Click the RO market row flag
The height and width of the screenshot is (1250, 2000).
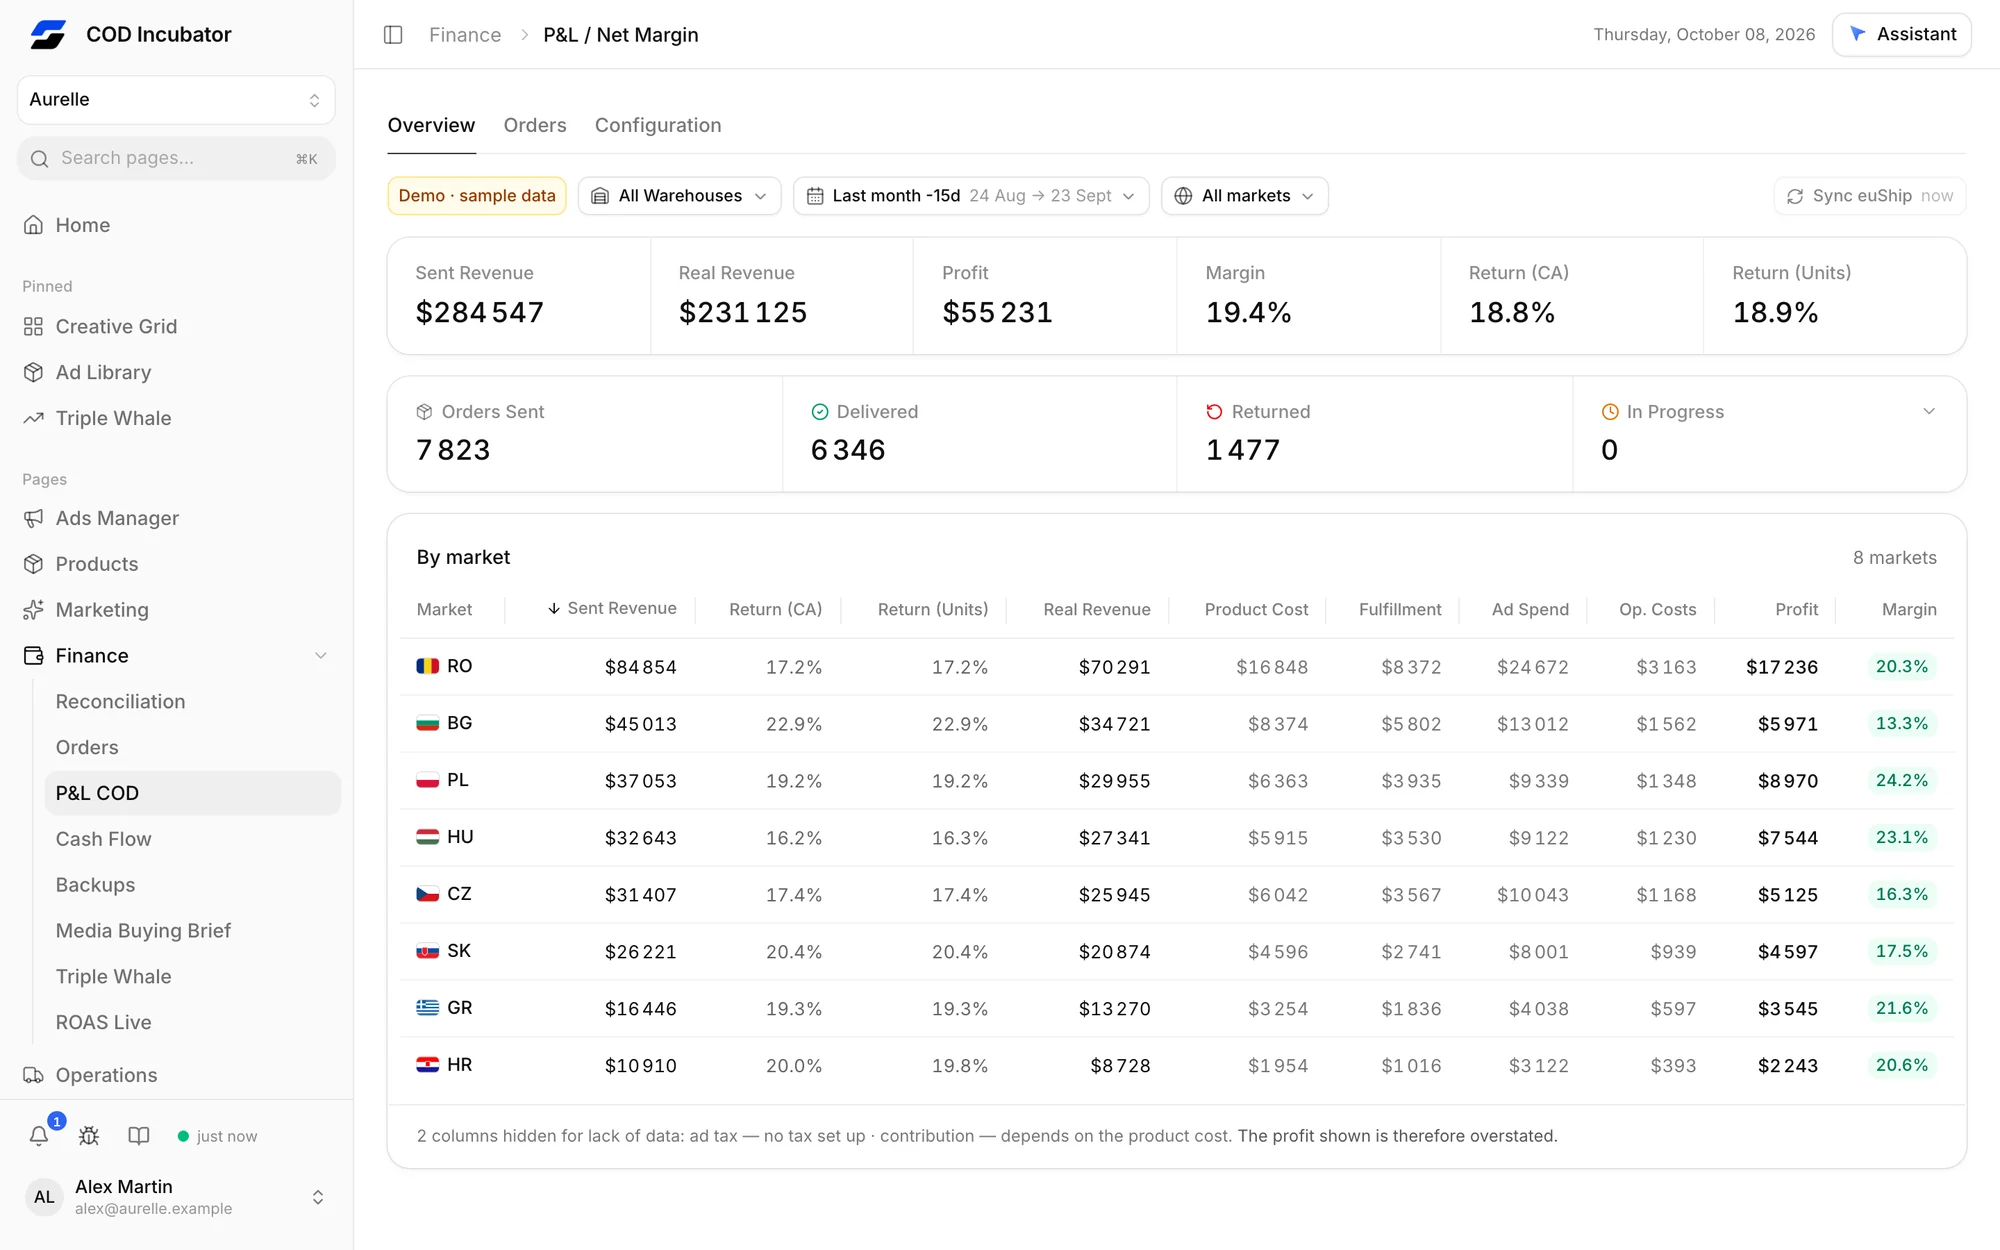point(427,666)
